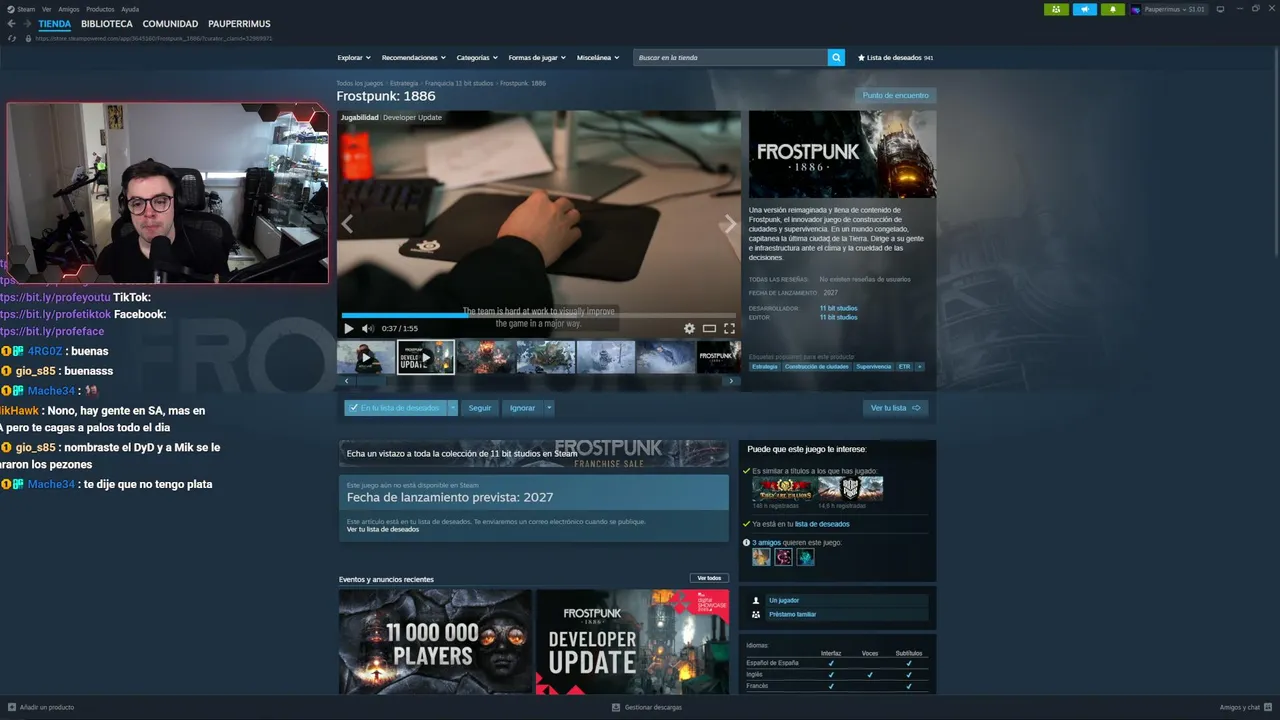1280x720 pixels.
Task: Open the COMUNIDAD tab
Action: click(x=170, y=24)
